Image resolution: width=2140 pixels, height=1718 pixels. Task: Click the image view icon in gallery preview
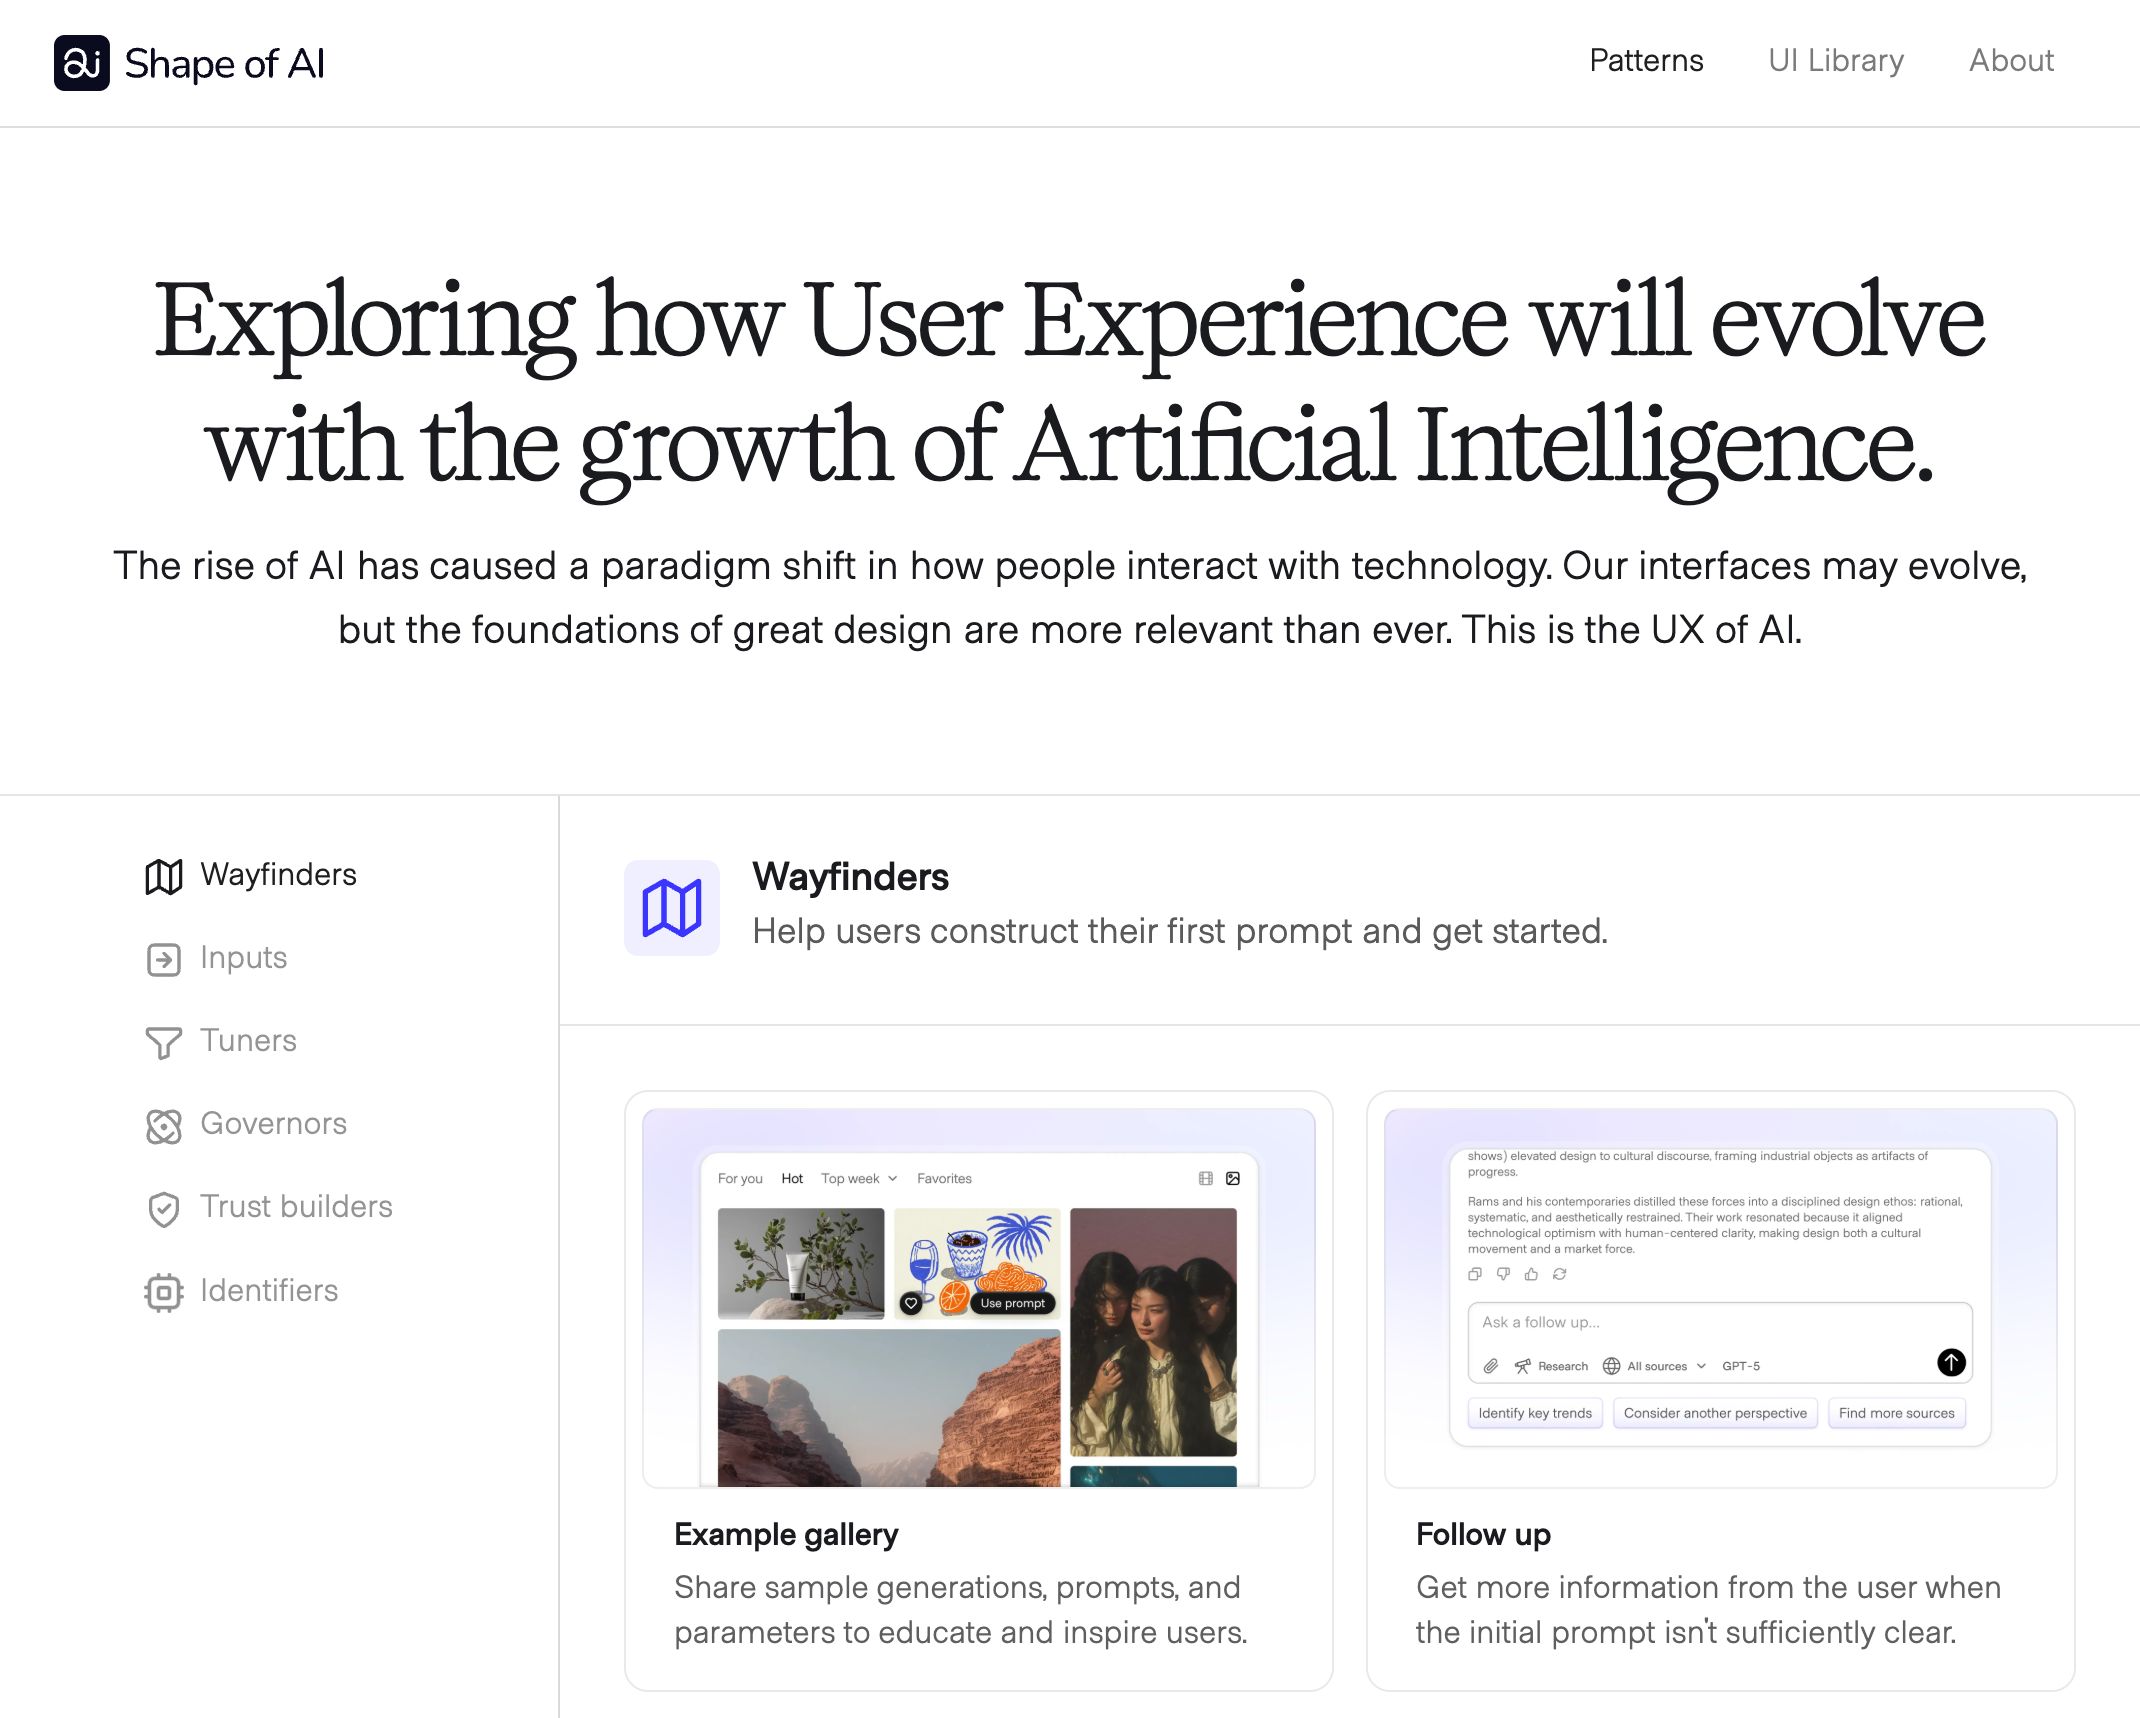pyautogui.click(x=1233, y=1179)
